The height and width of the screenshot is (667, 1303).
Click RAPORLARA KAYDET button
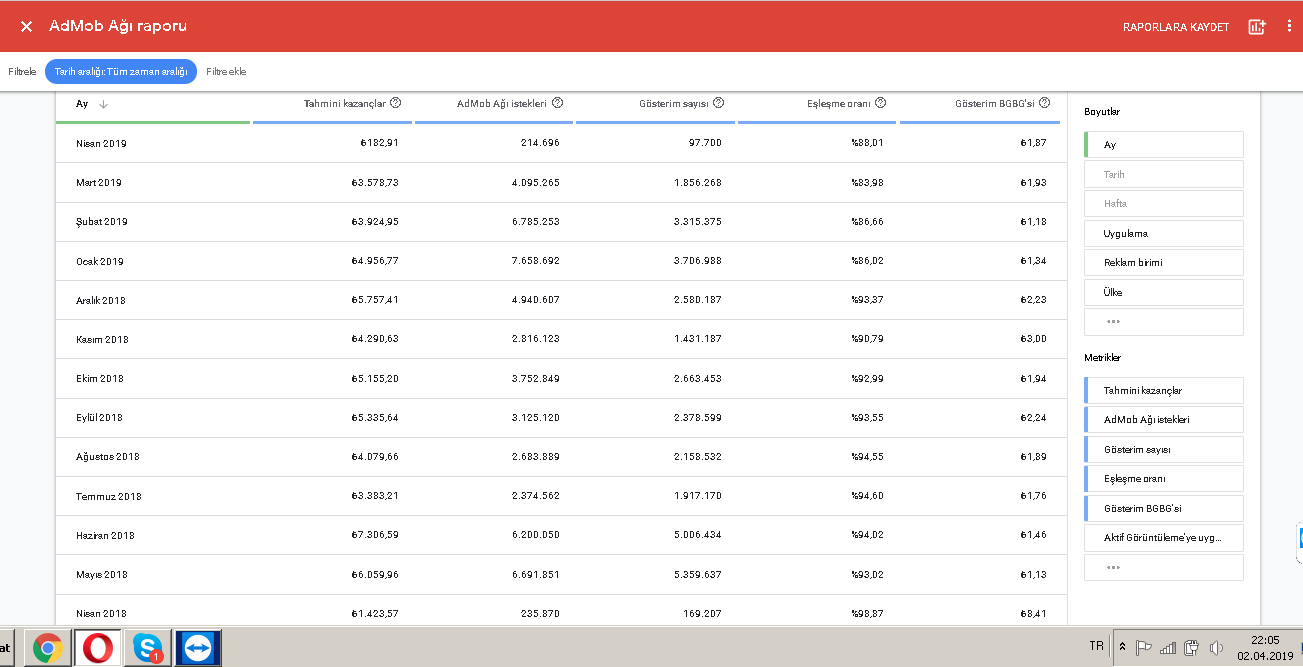[x=1176, y=27]
